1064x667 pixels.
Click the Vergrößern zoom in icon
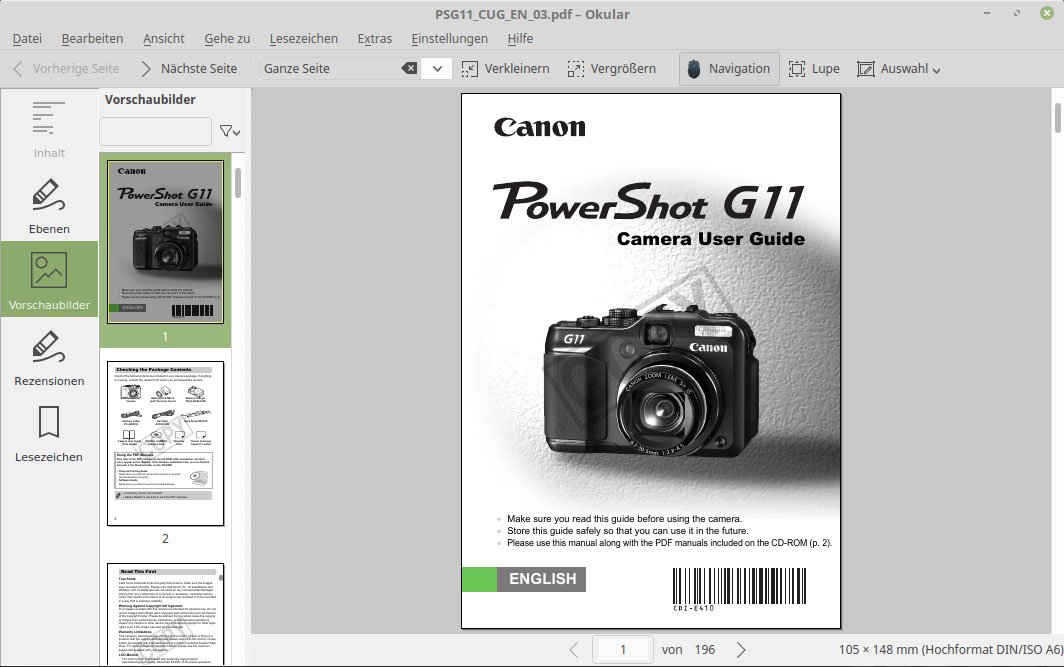tap(575, 69)
